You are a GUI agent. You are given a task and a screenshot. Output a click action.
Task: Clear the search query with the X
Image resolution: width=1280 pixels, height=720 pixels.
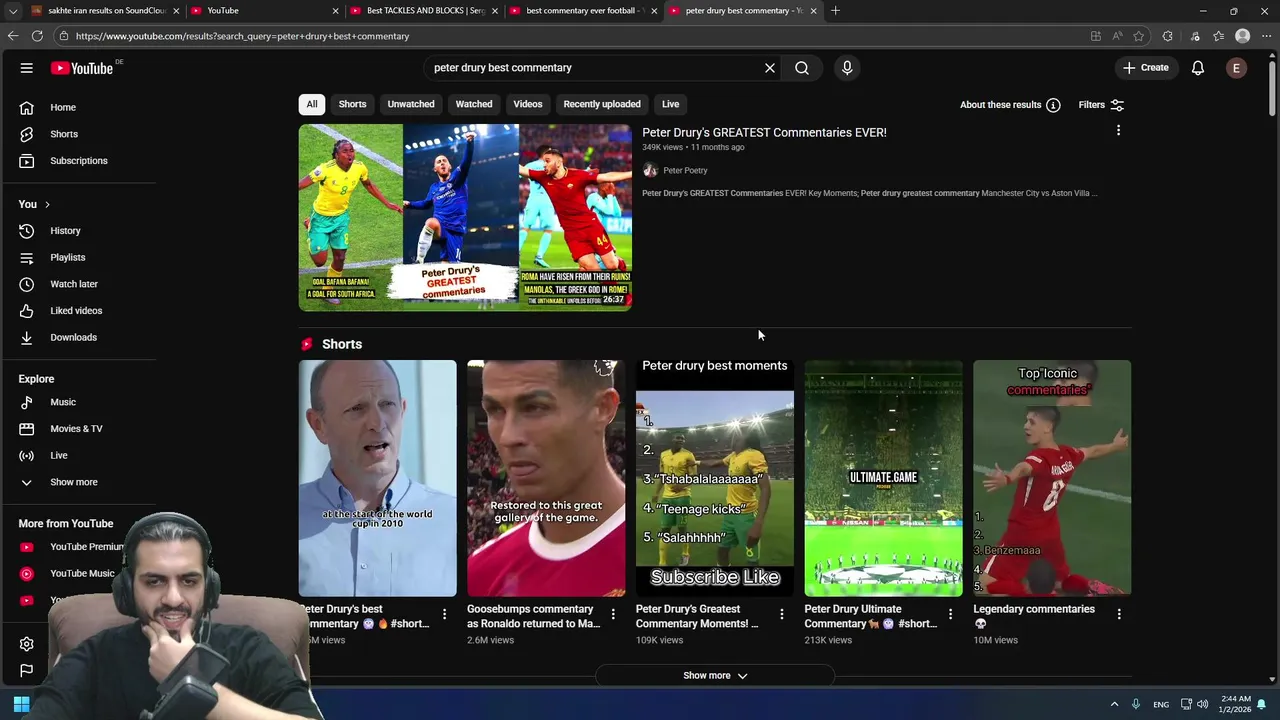[770, 68]
